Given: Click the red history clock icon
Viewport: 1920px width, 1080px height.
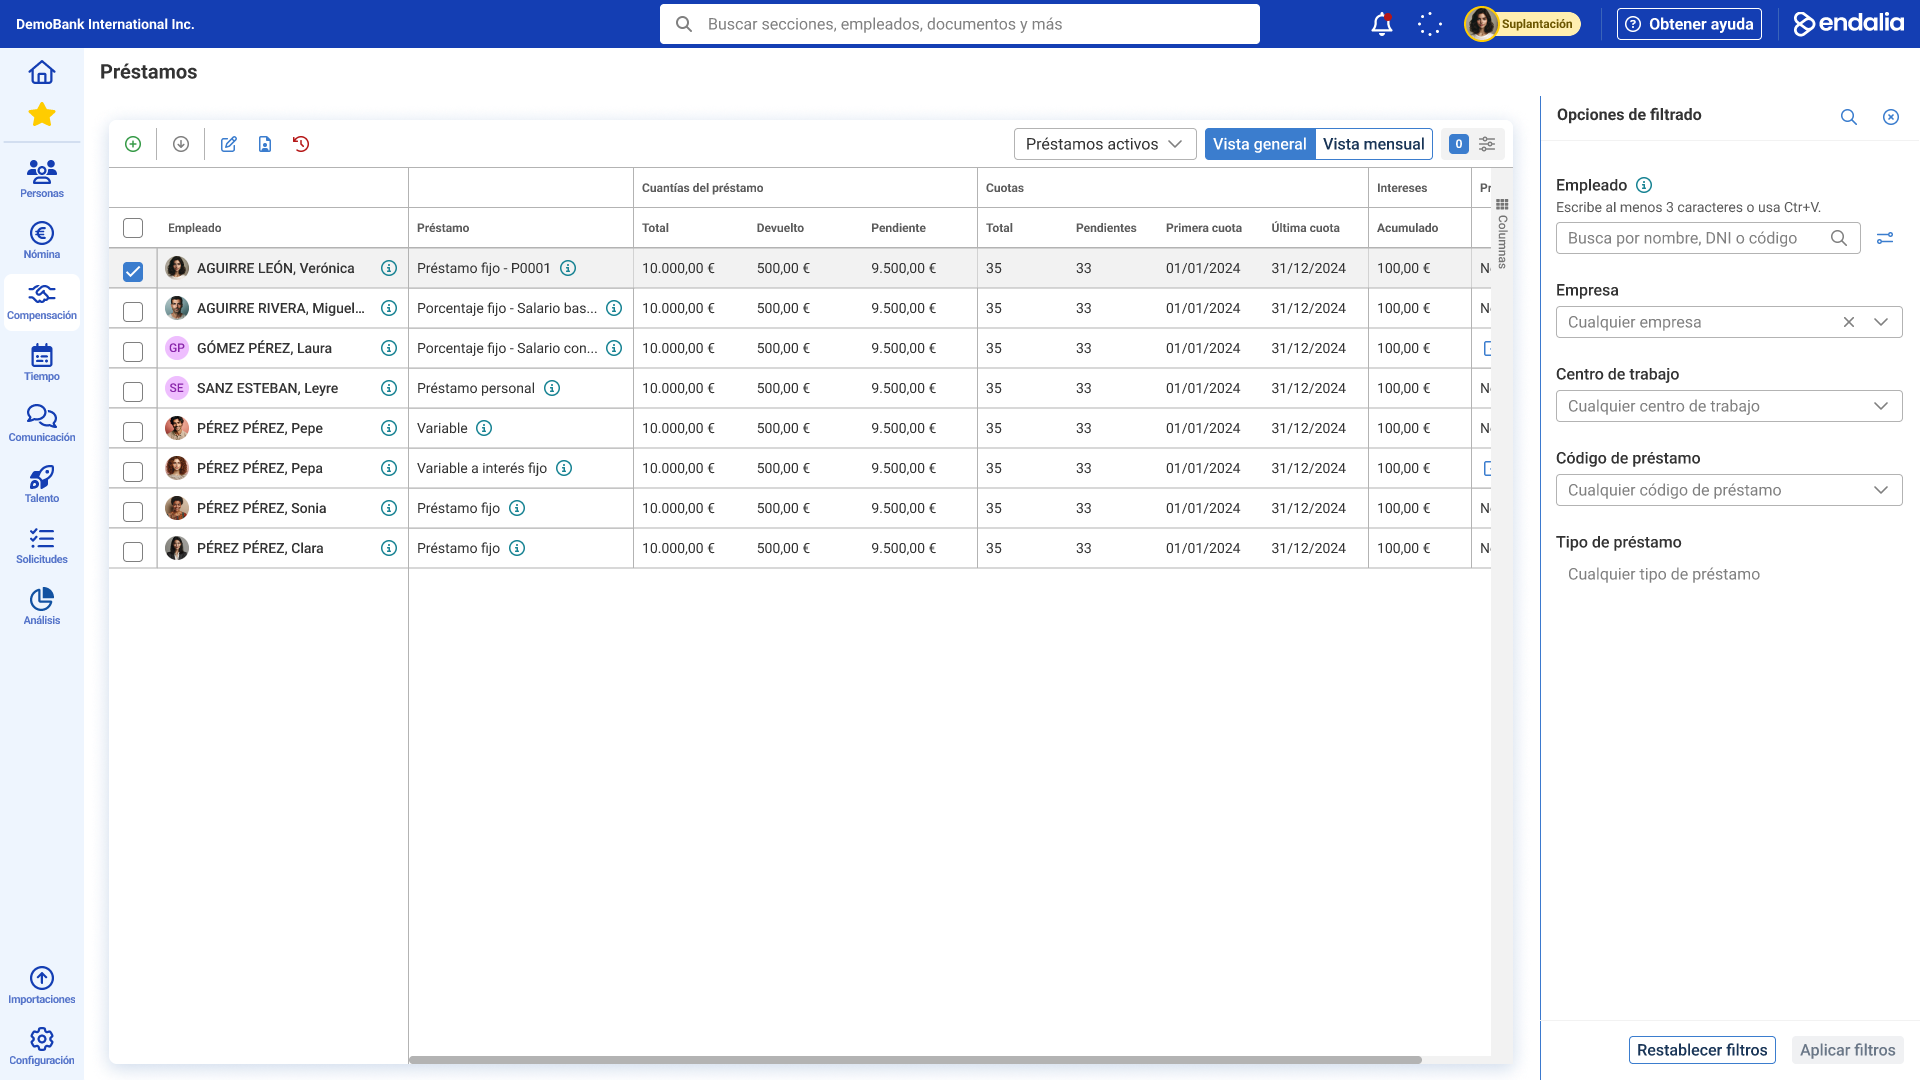Looking at the screenshot, I should (301, 144).
